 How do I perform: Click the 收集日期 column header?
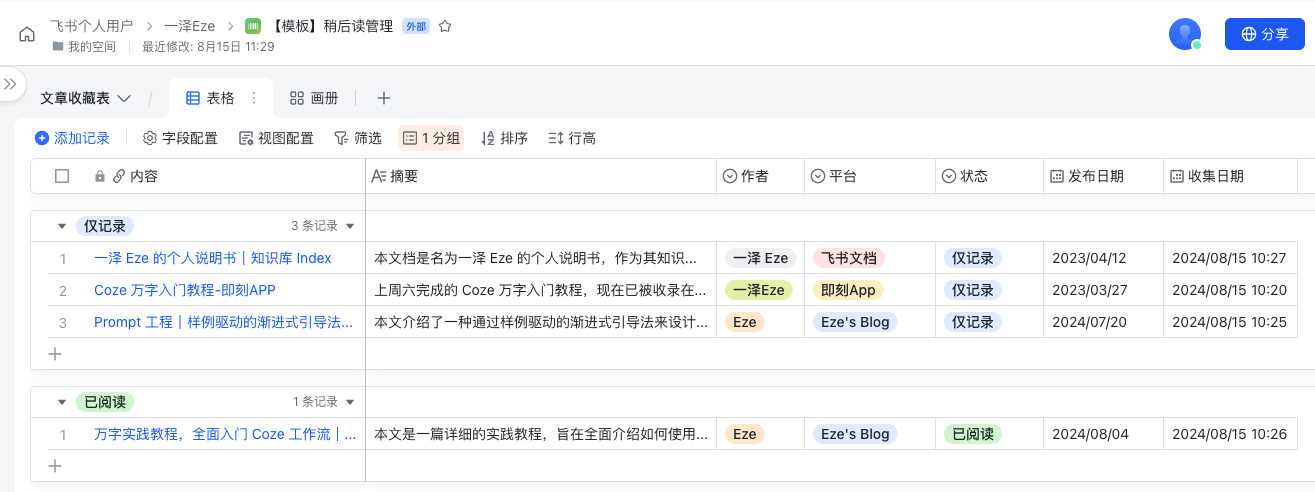[1230, 176]
